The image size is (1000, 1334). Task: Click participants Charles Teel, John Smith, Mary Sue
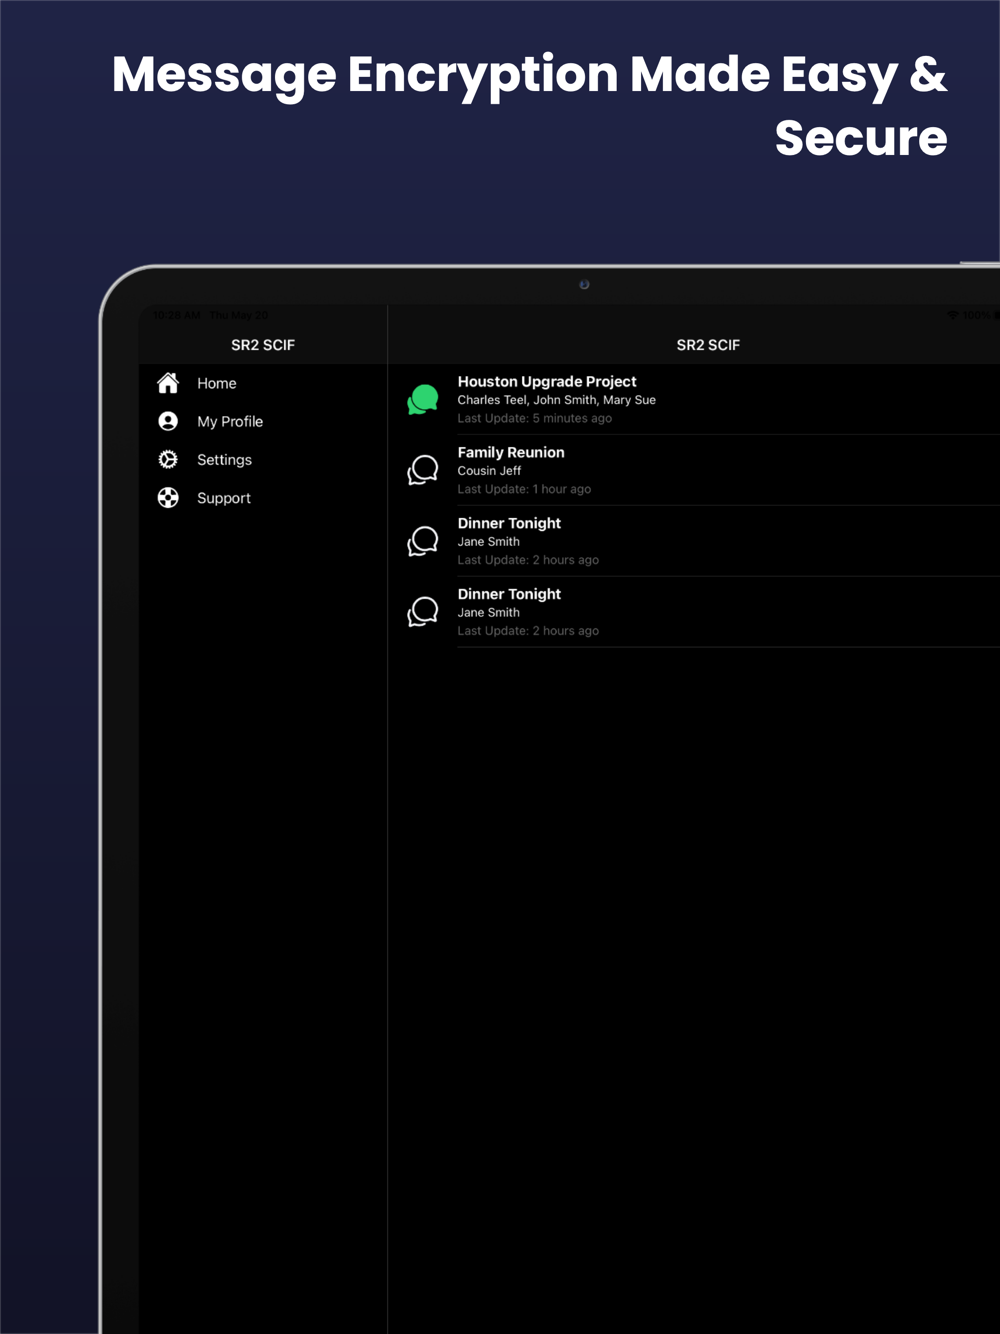click(557, 400)
